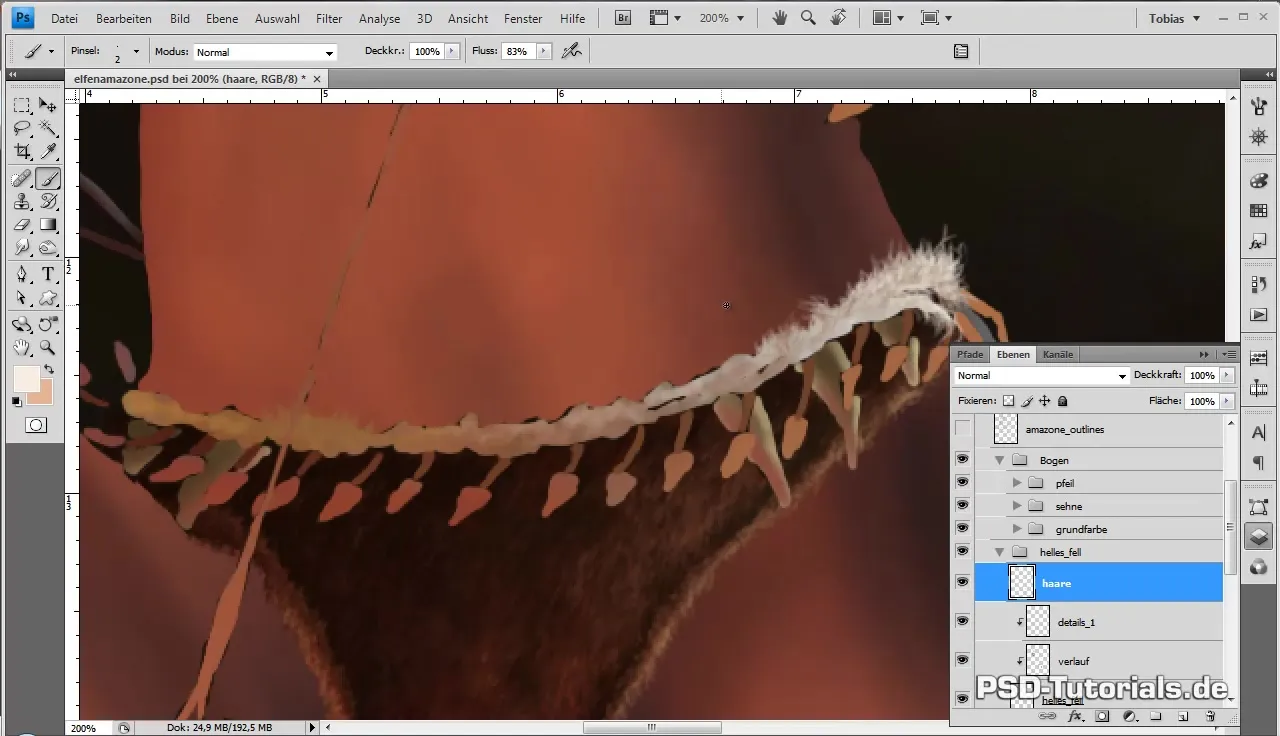Open the Deckkr. opacity slider arrow
This screenshot has height=736, width=1280.
452,51
